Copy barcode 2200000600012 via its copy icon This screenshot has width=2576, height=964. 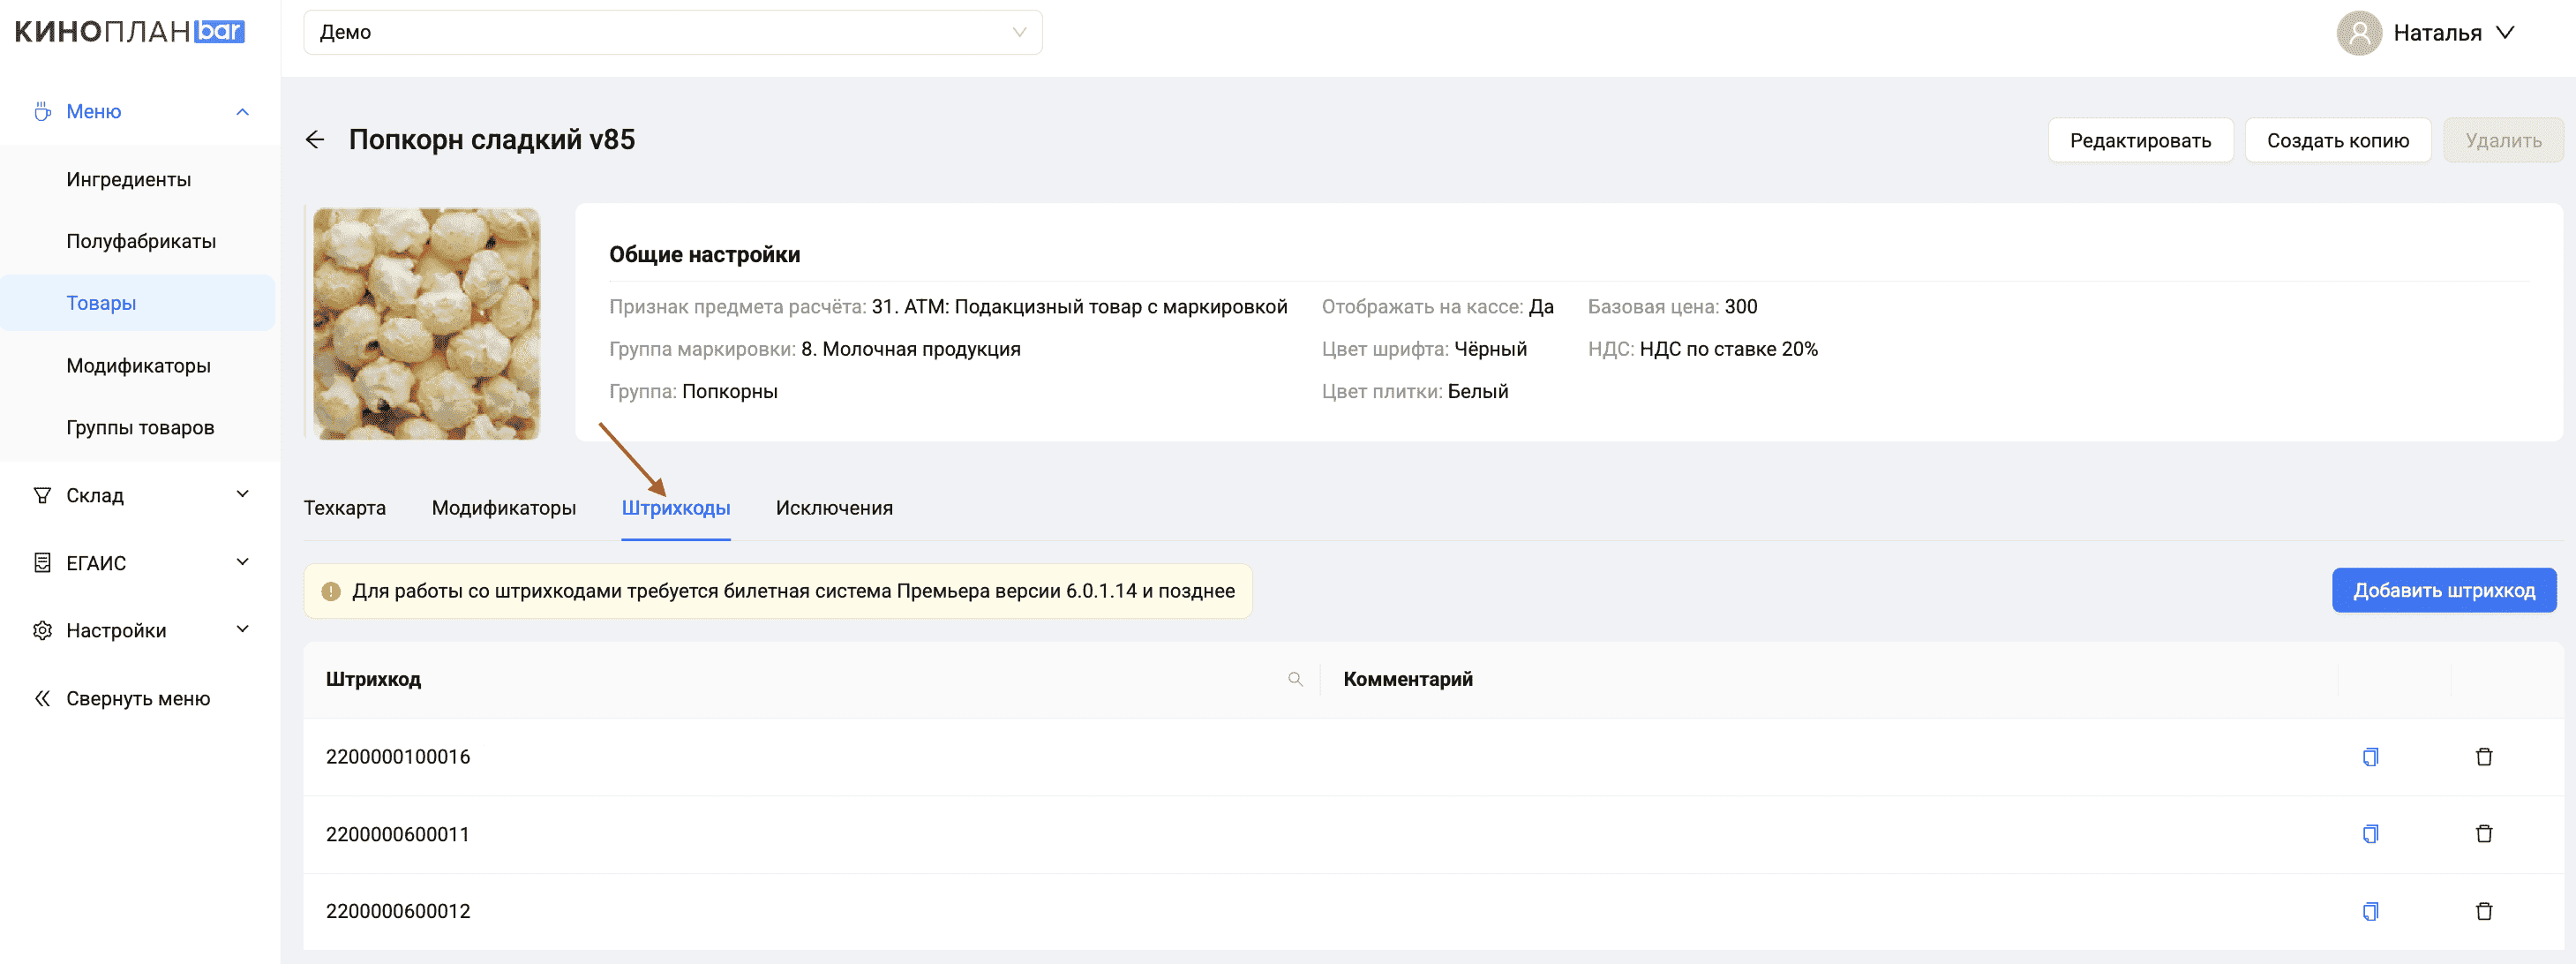pos(2370,911)
